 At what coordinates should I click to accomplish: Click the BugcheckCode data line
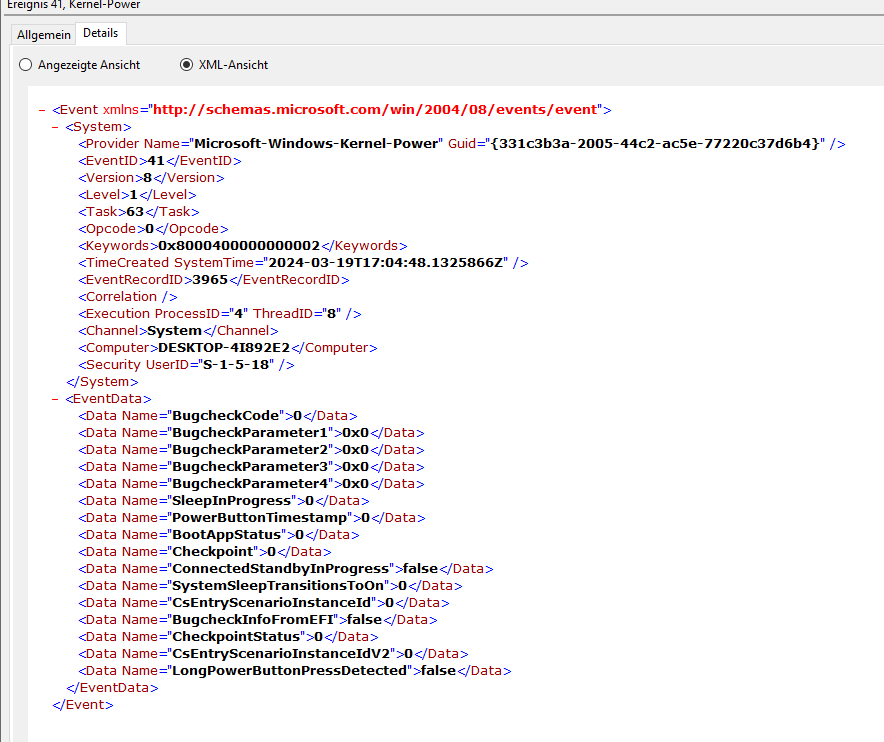tap(218, 416)
